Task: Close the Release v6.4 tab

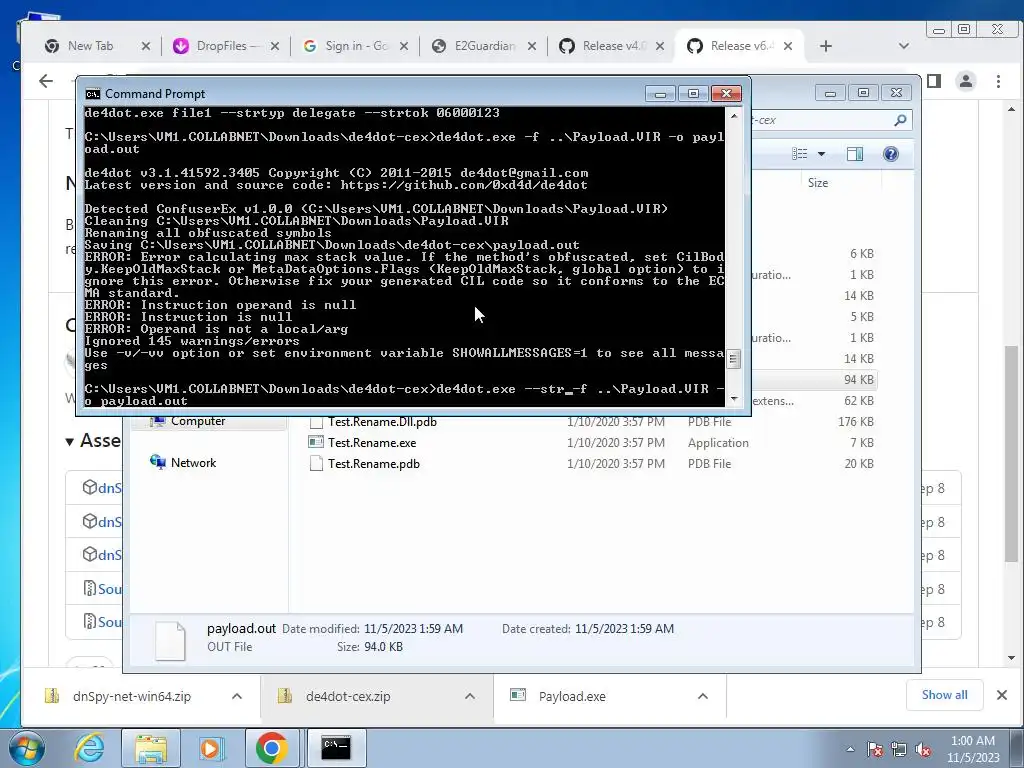Action: pyautogui.click(x=788, y=46)
